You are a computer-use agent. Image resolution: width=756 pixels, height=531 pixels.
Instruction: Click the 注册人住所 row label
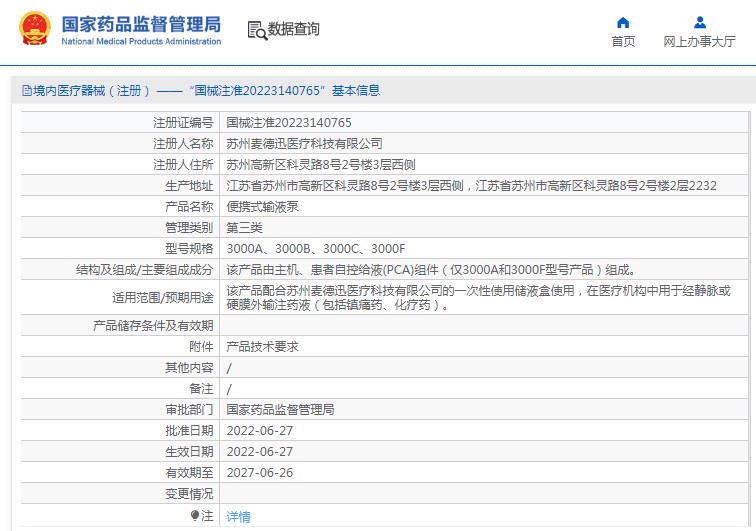coord(183,165)
